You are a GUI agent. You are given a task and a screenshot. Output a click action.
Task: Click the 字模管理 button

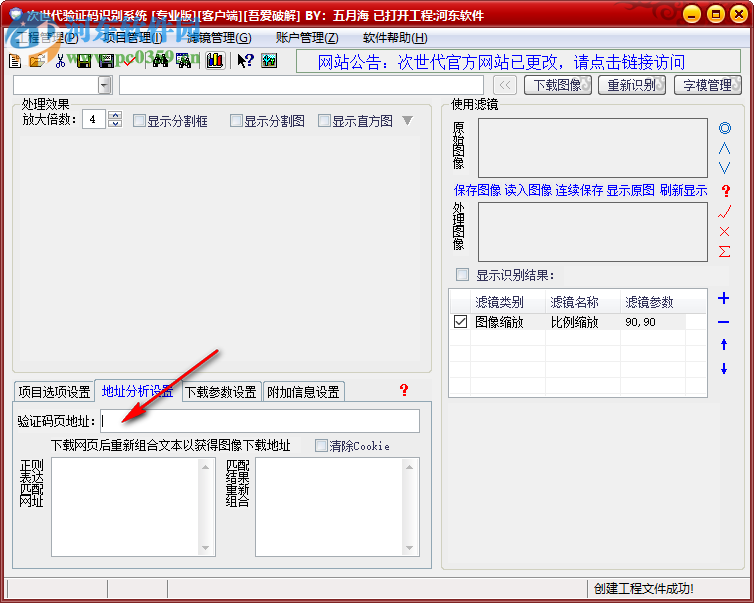(x=708, y=85)
